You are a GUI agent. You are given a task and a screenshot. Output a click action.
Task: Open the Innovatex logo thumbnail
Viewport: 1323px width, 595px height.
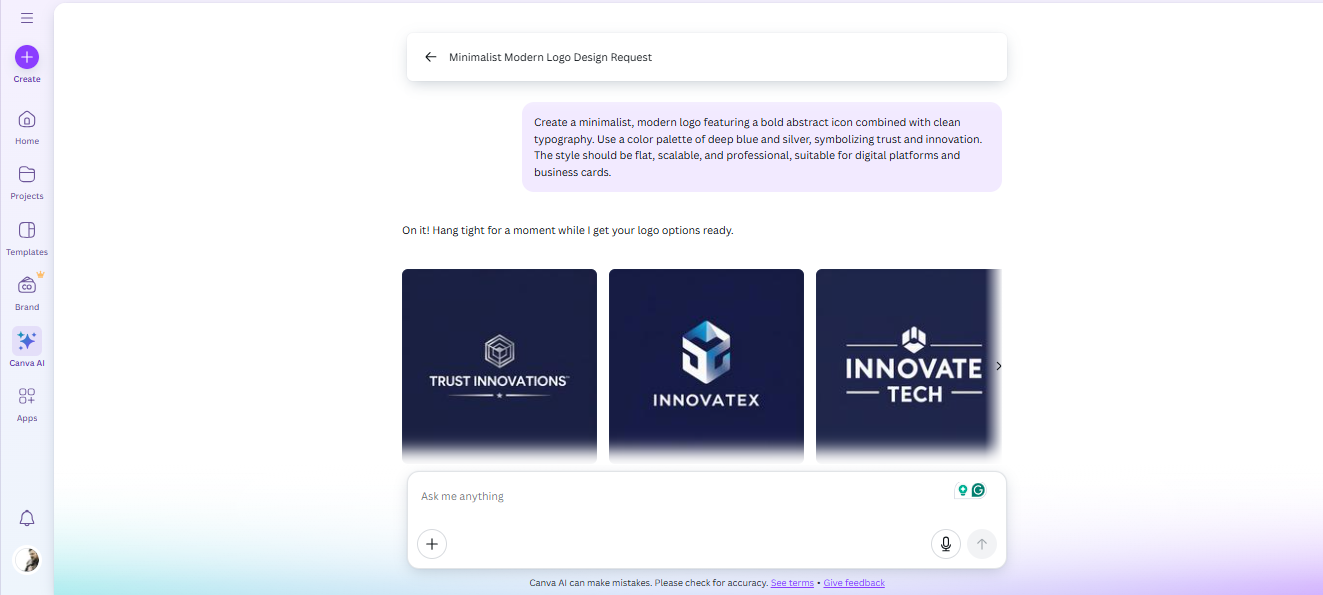point(706,366)
